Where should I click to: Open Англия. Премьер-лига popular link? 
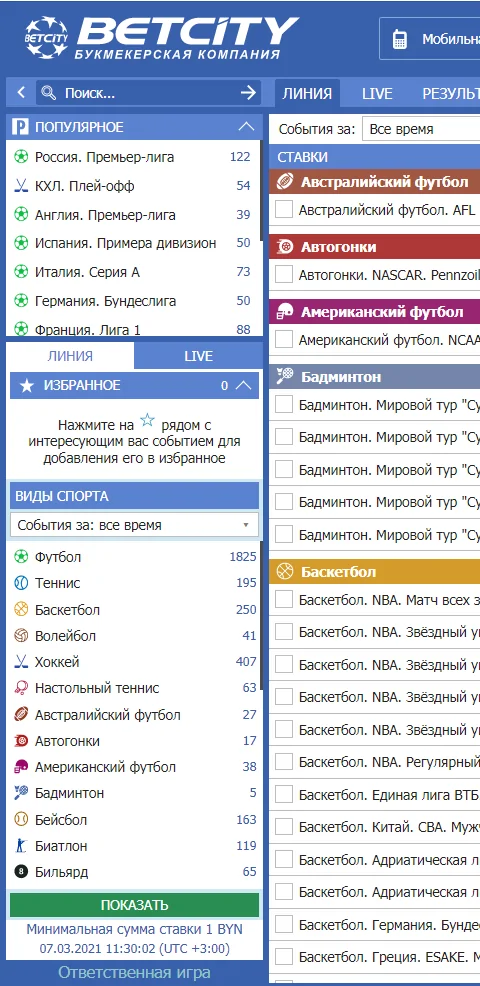[x=105, y=214]
